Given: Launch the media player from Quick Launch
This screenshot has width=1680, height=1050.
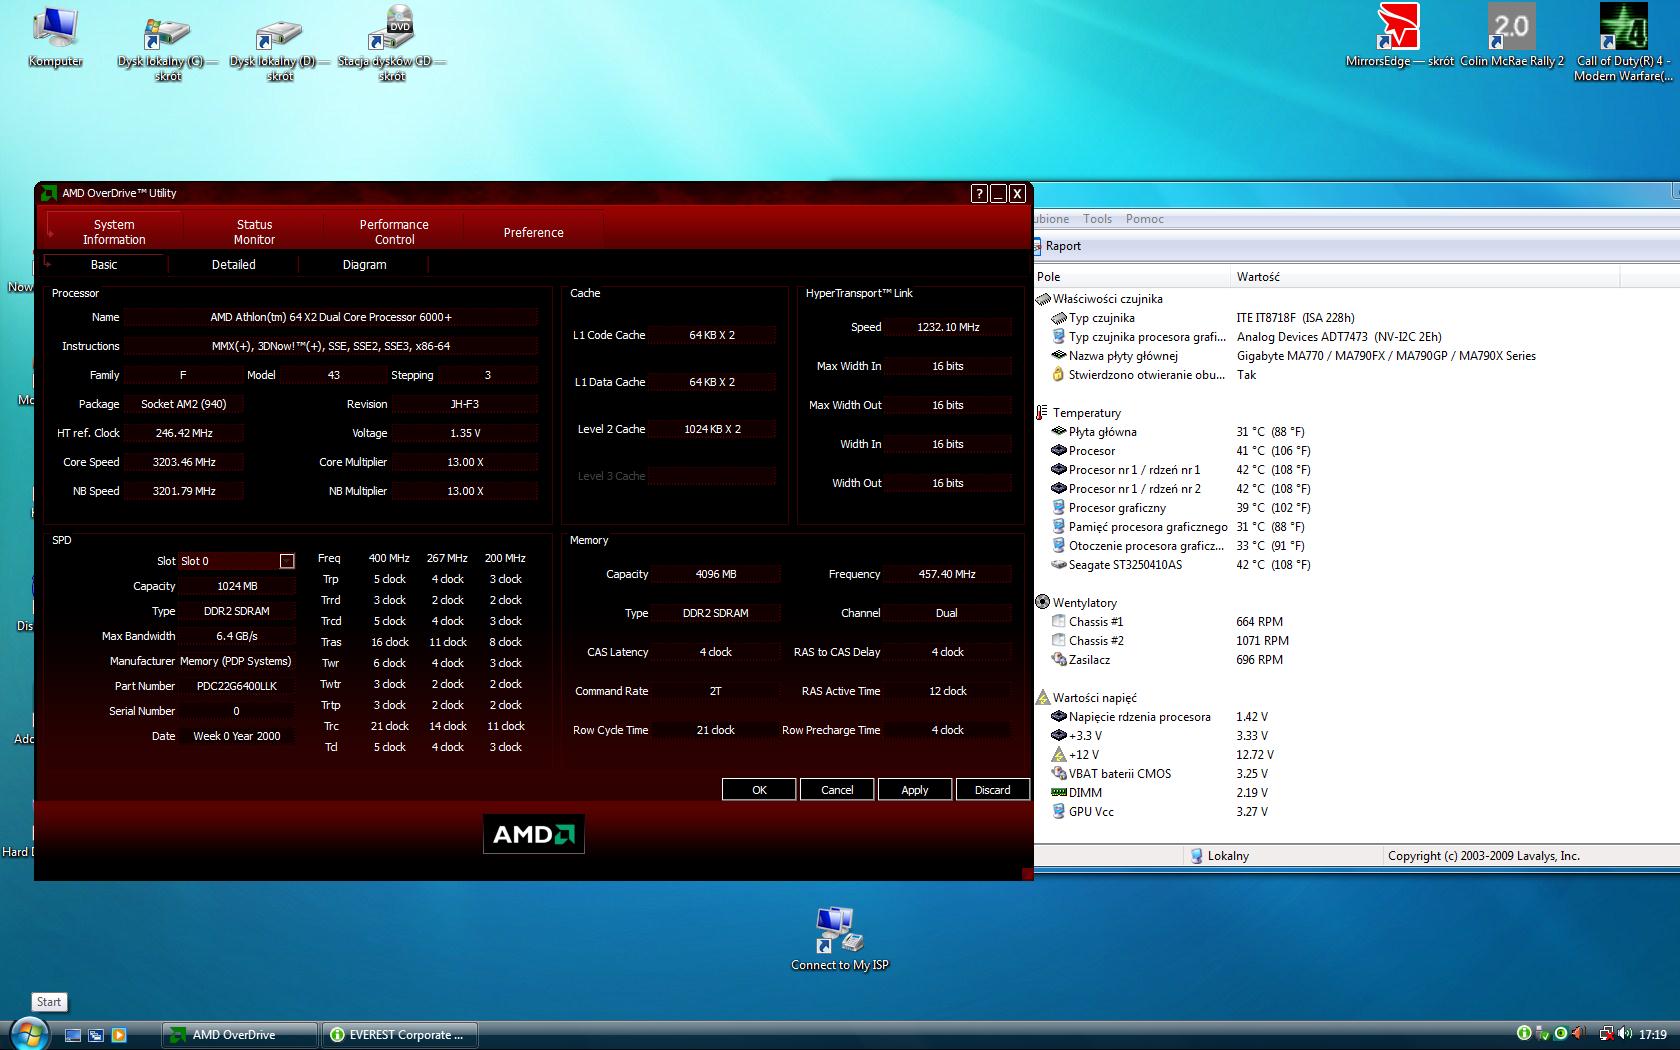Looking at the screenshot, I should pos(119,1035).
